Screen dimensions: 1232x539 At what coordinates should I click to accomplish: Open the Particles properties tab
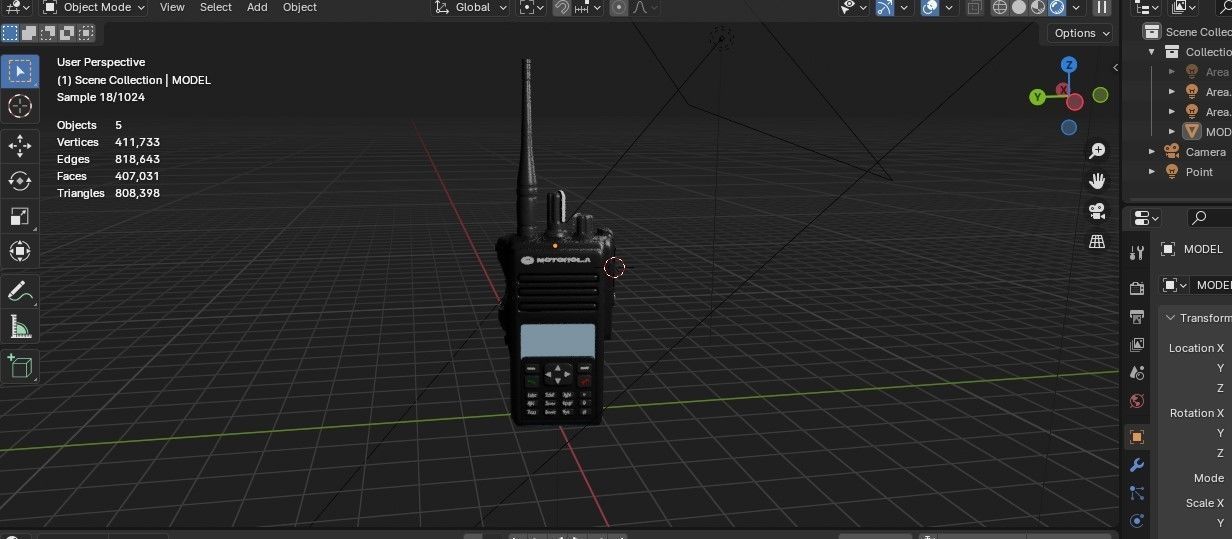1136,493
